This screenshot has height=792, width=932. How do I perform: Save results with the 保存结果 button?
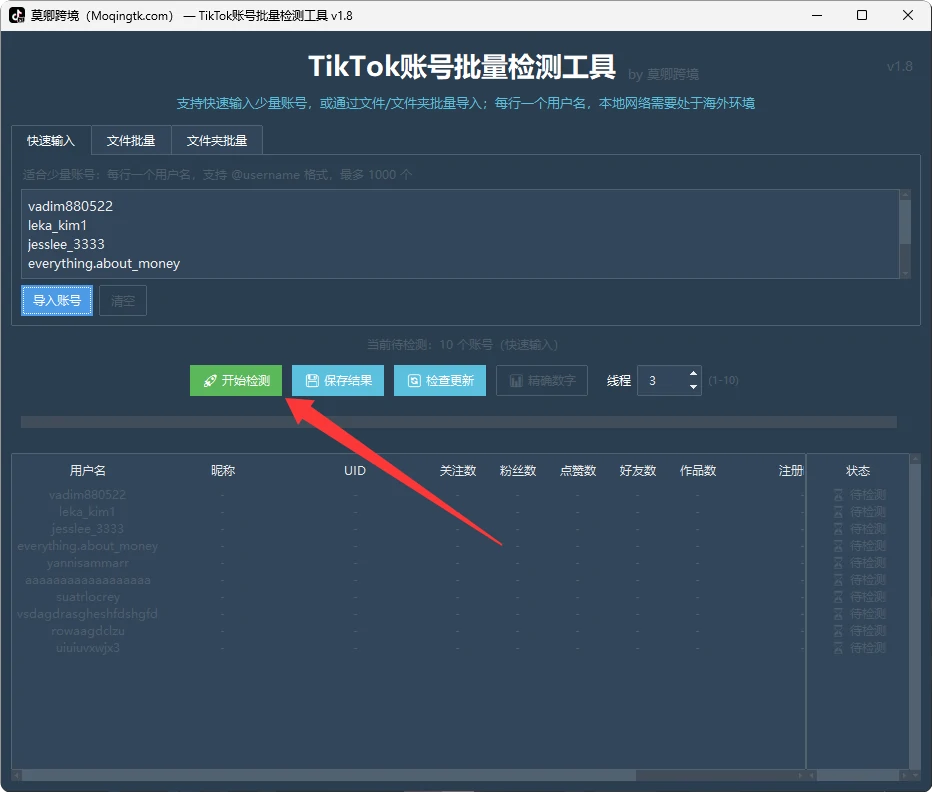pyautogui.click(x=338, y=381)
